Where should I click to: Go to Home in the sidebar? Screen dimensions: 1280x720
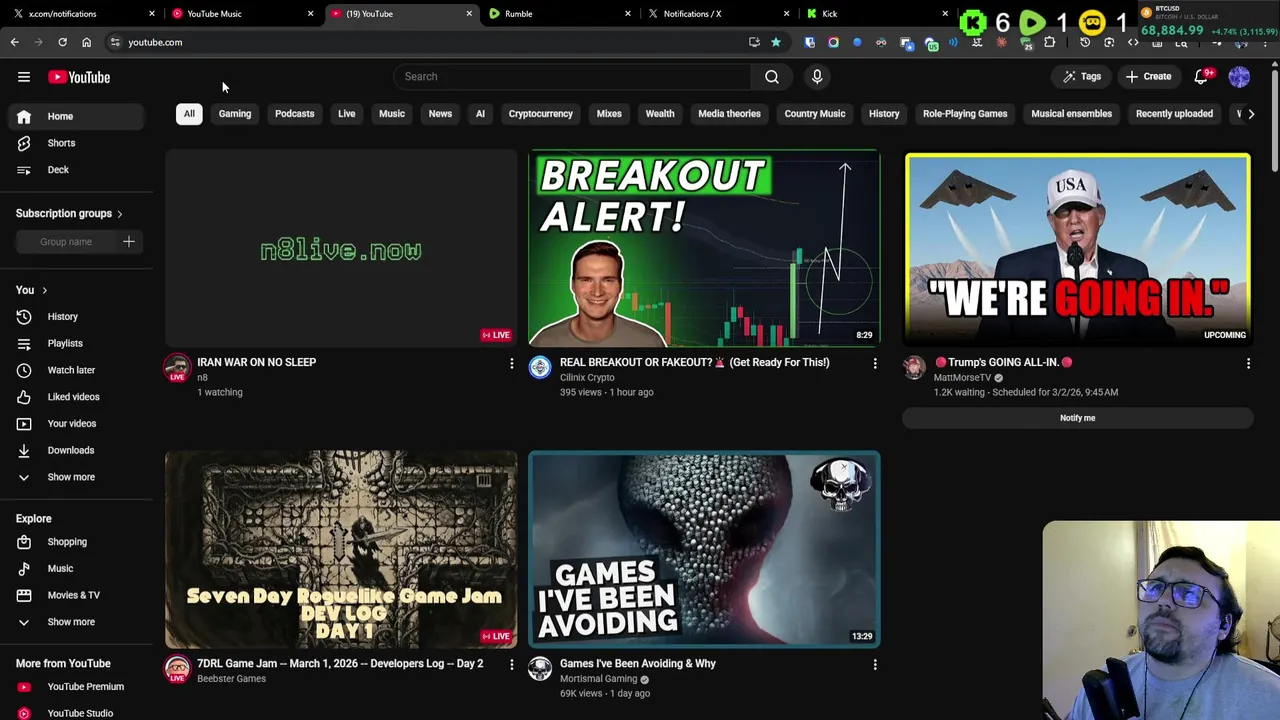click(77, 116)
